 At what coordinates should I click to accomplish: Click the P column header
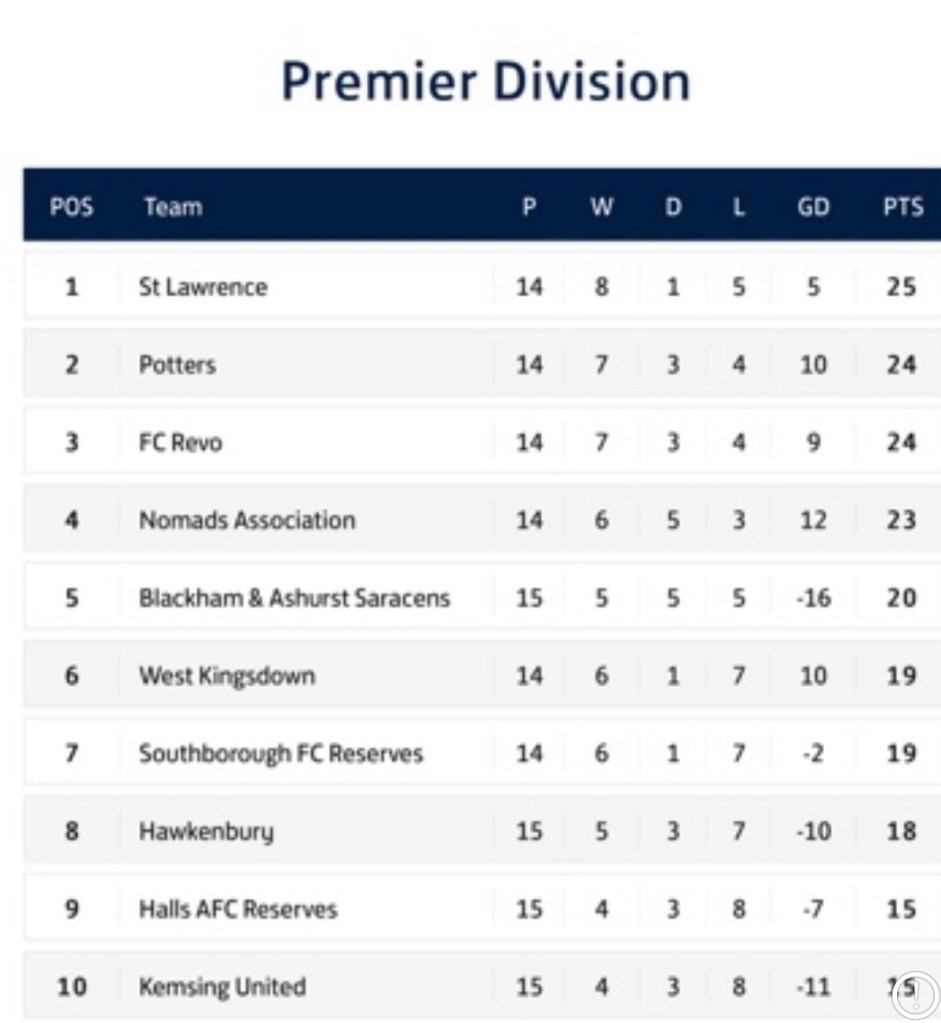(x=529, y=208)
